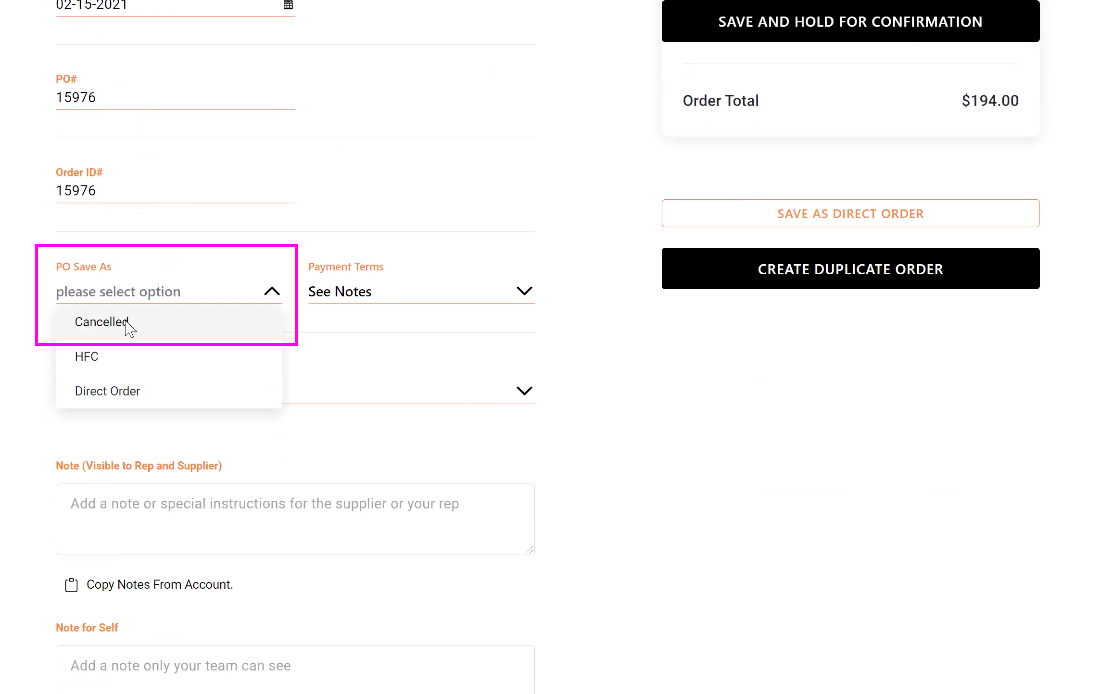
Task: Open the unlabeled dropdown chevron below Payment Terms
Action: pos(524,391)
